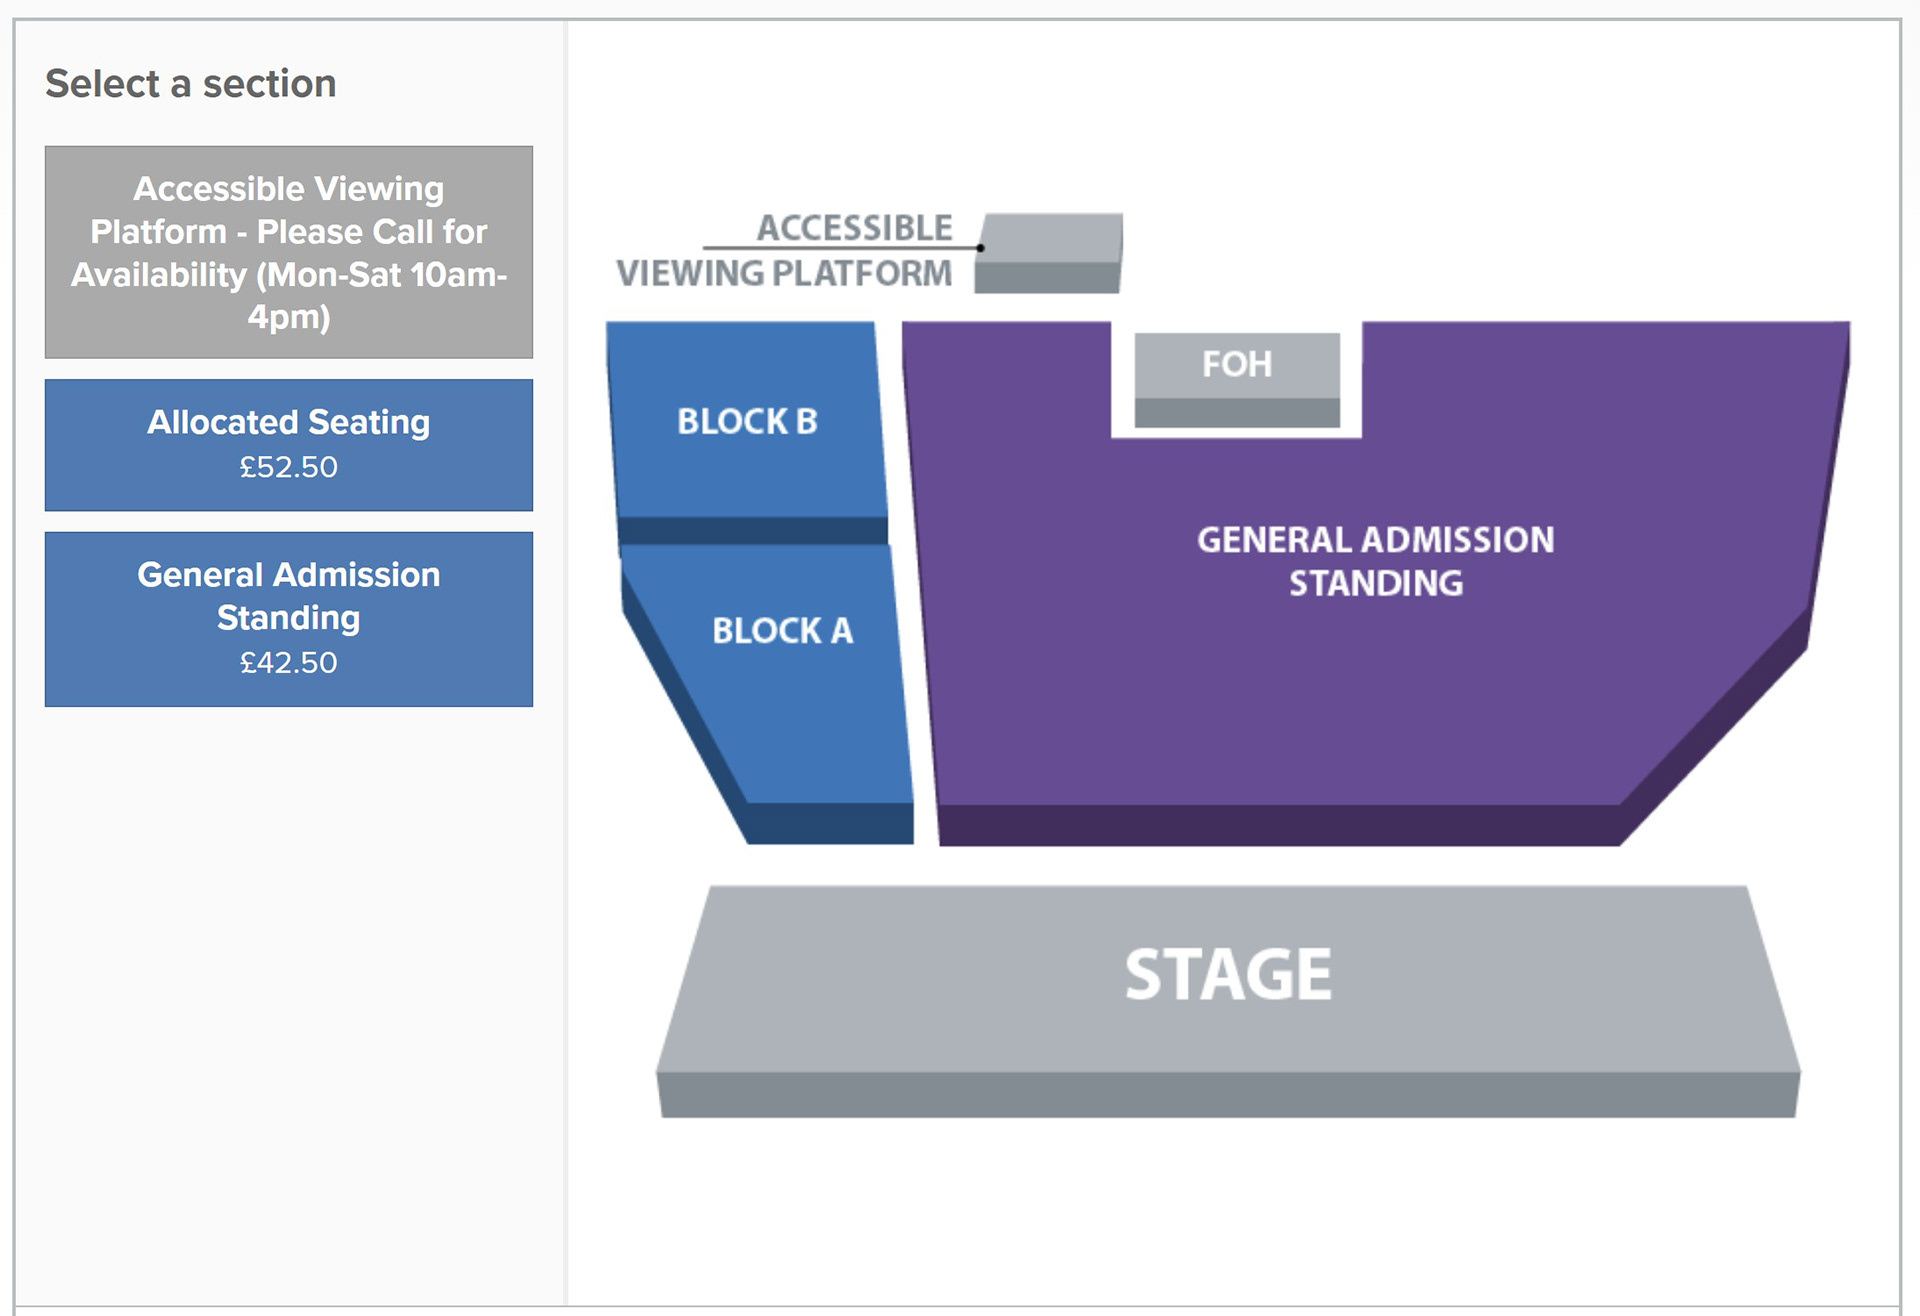This screenshot has width=1920, height=1316.
Task: Click the dark strip between Block B and A
Action: tap(753, 530)
